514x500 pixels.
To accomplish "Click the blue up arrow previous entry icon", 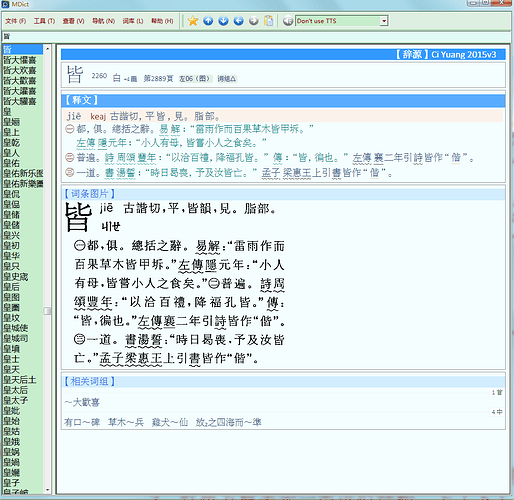I will tap(208, 21).
